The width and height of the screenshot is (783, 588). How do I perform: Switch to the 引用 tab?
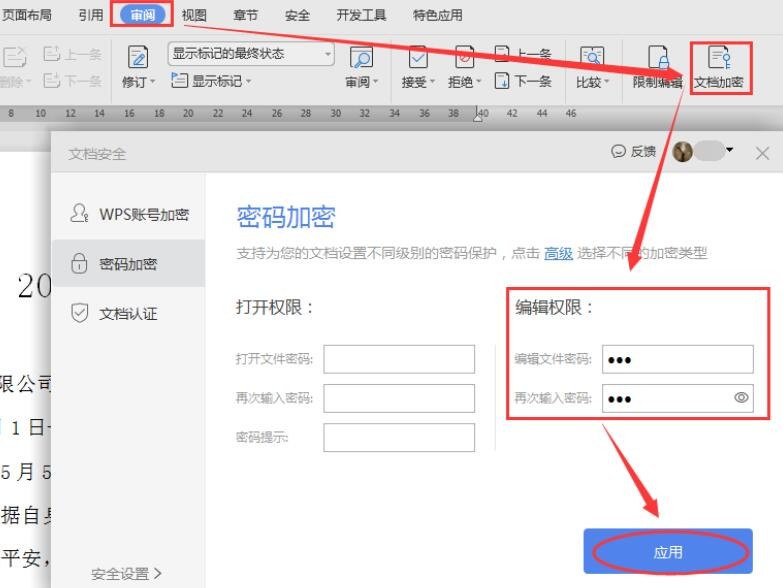[x=91, y=15]
